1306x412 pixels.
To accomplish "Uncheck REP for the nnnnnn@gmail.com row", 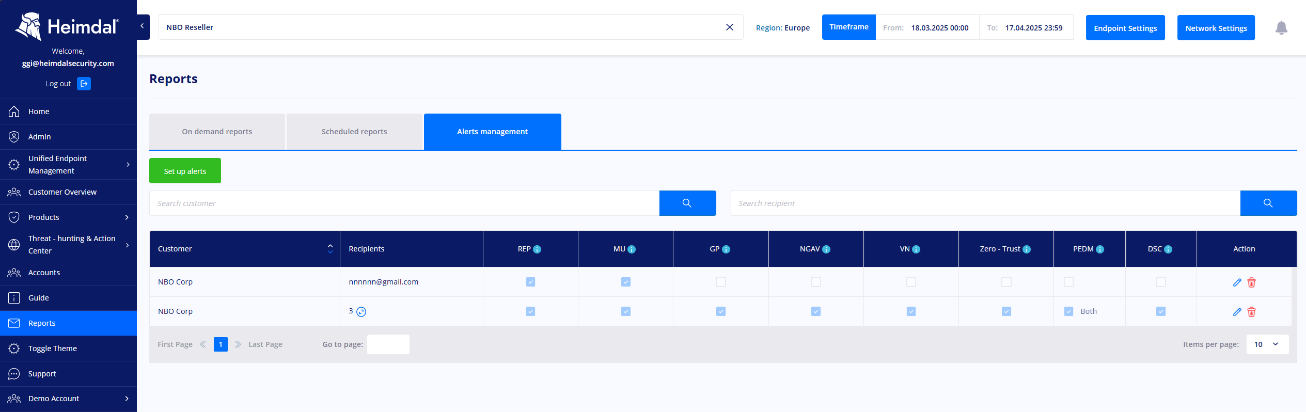I will pyautogui.click(x=530, y=282).
